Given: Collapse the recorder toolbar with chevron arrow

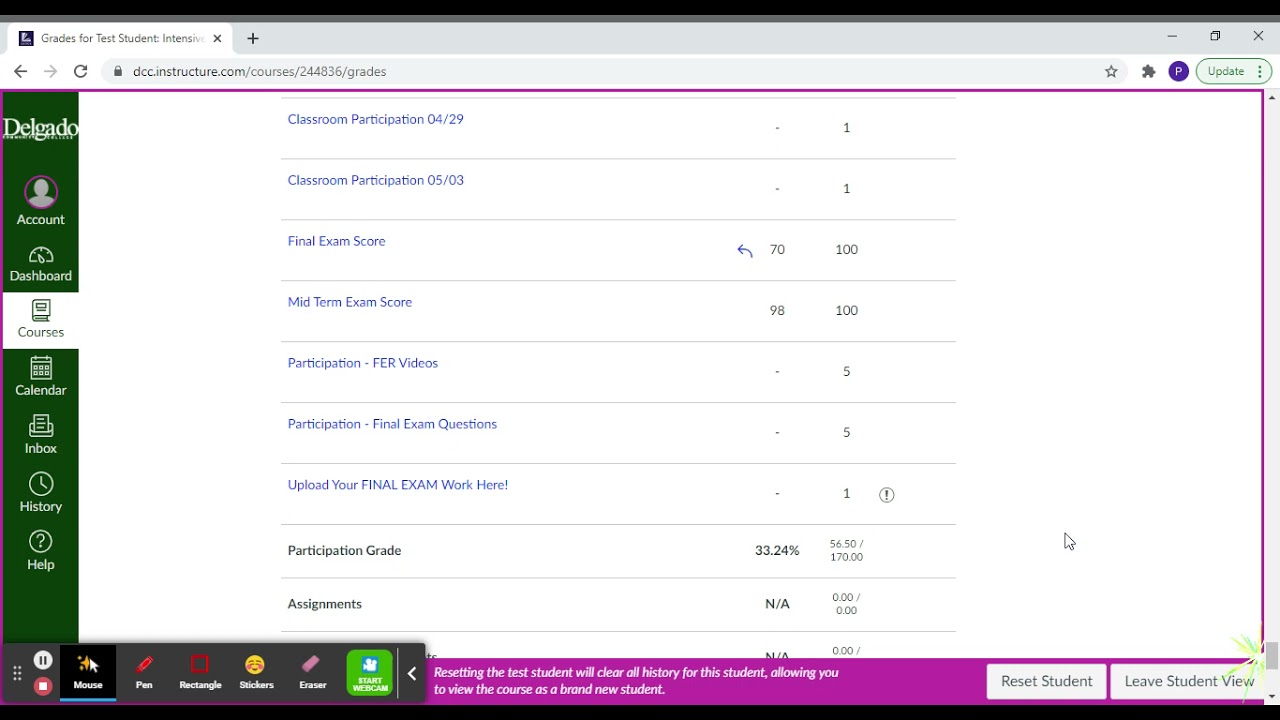Looking at the screenshot, I should tap(411, 673).
